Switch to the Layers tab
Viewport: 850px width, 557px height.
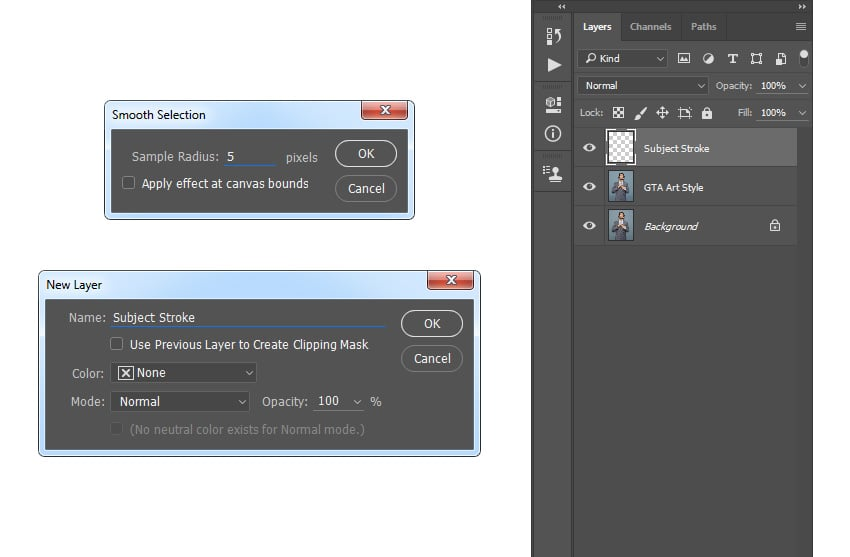point(597,27)
